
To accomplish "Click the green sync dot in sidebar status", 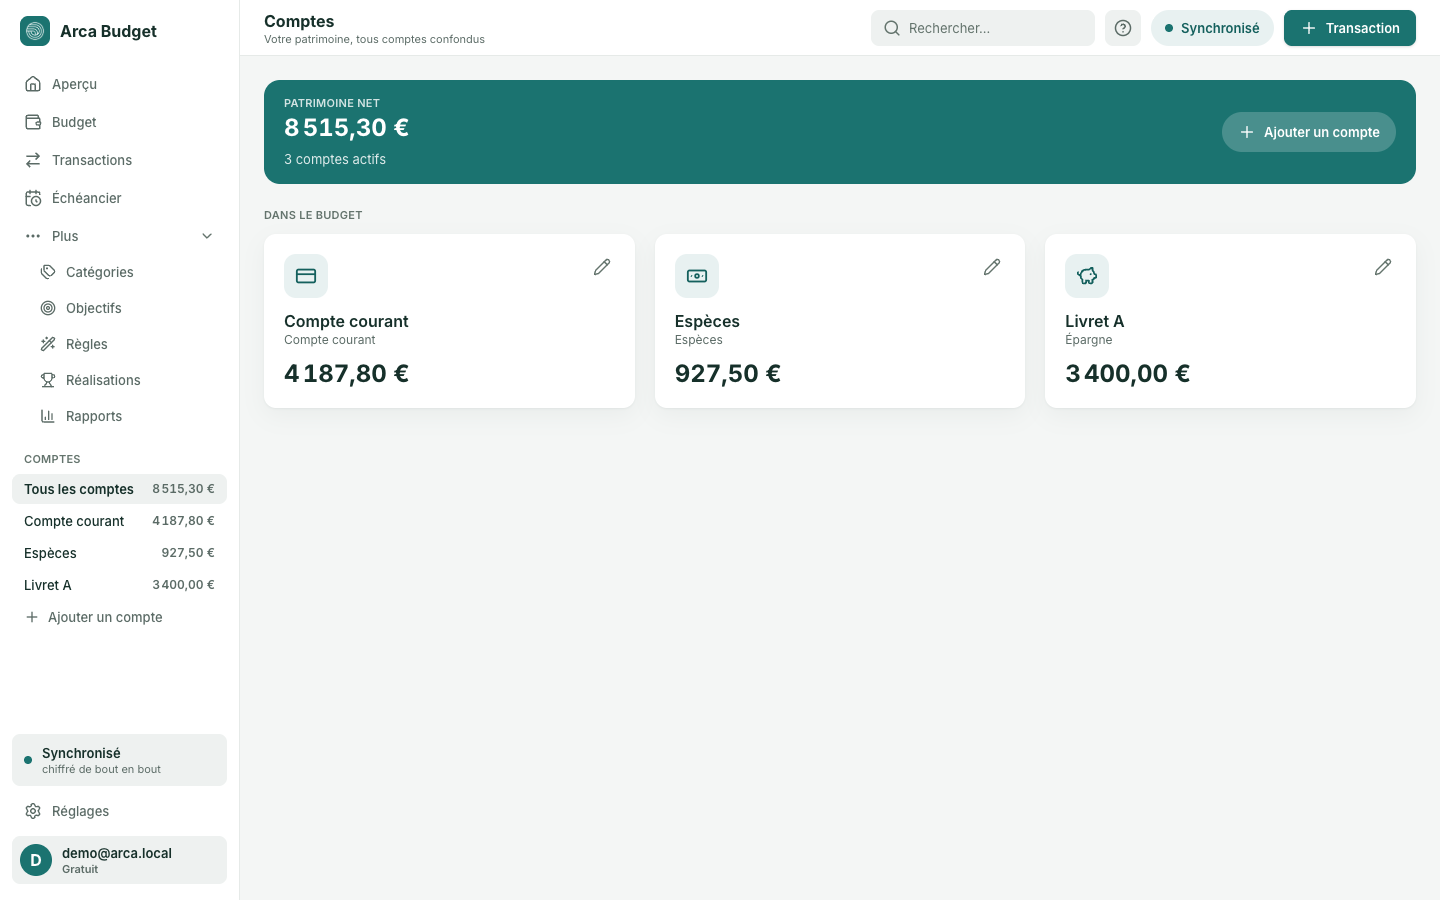I will pos(28,760).
